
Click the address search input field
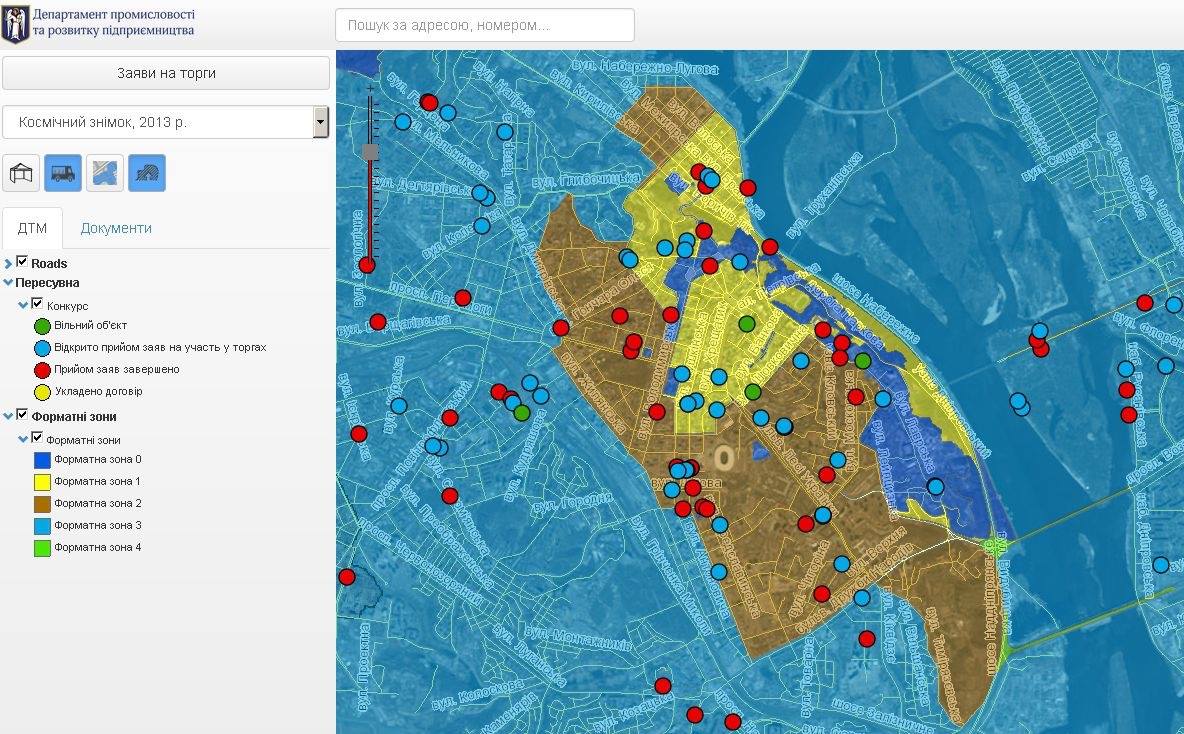pyautogui.click(x=484, y=25)
